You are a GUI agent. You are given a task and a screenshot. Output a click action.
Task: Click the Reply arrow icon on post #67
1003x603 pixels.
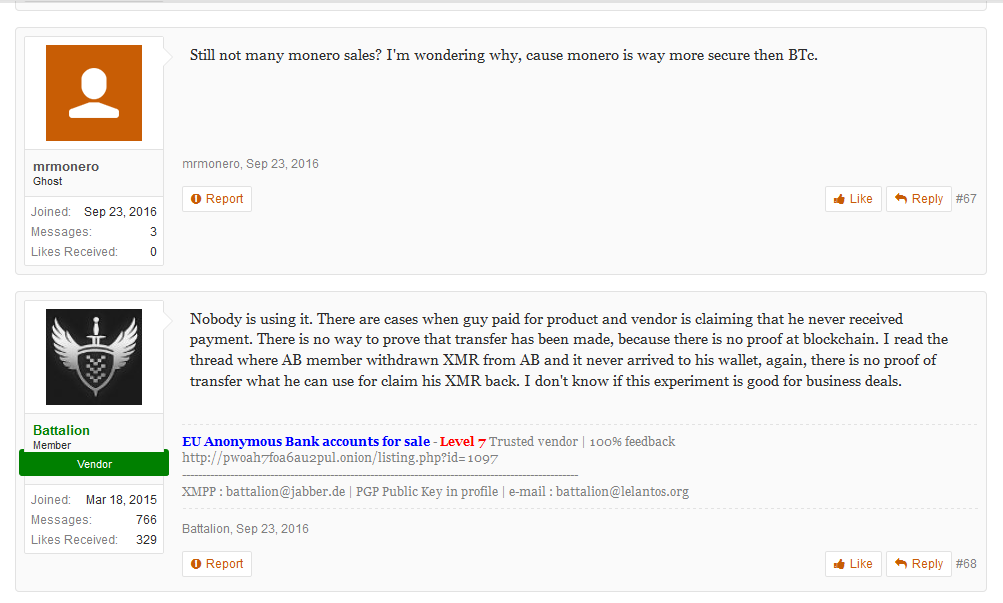click(901, 198)
